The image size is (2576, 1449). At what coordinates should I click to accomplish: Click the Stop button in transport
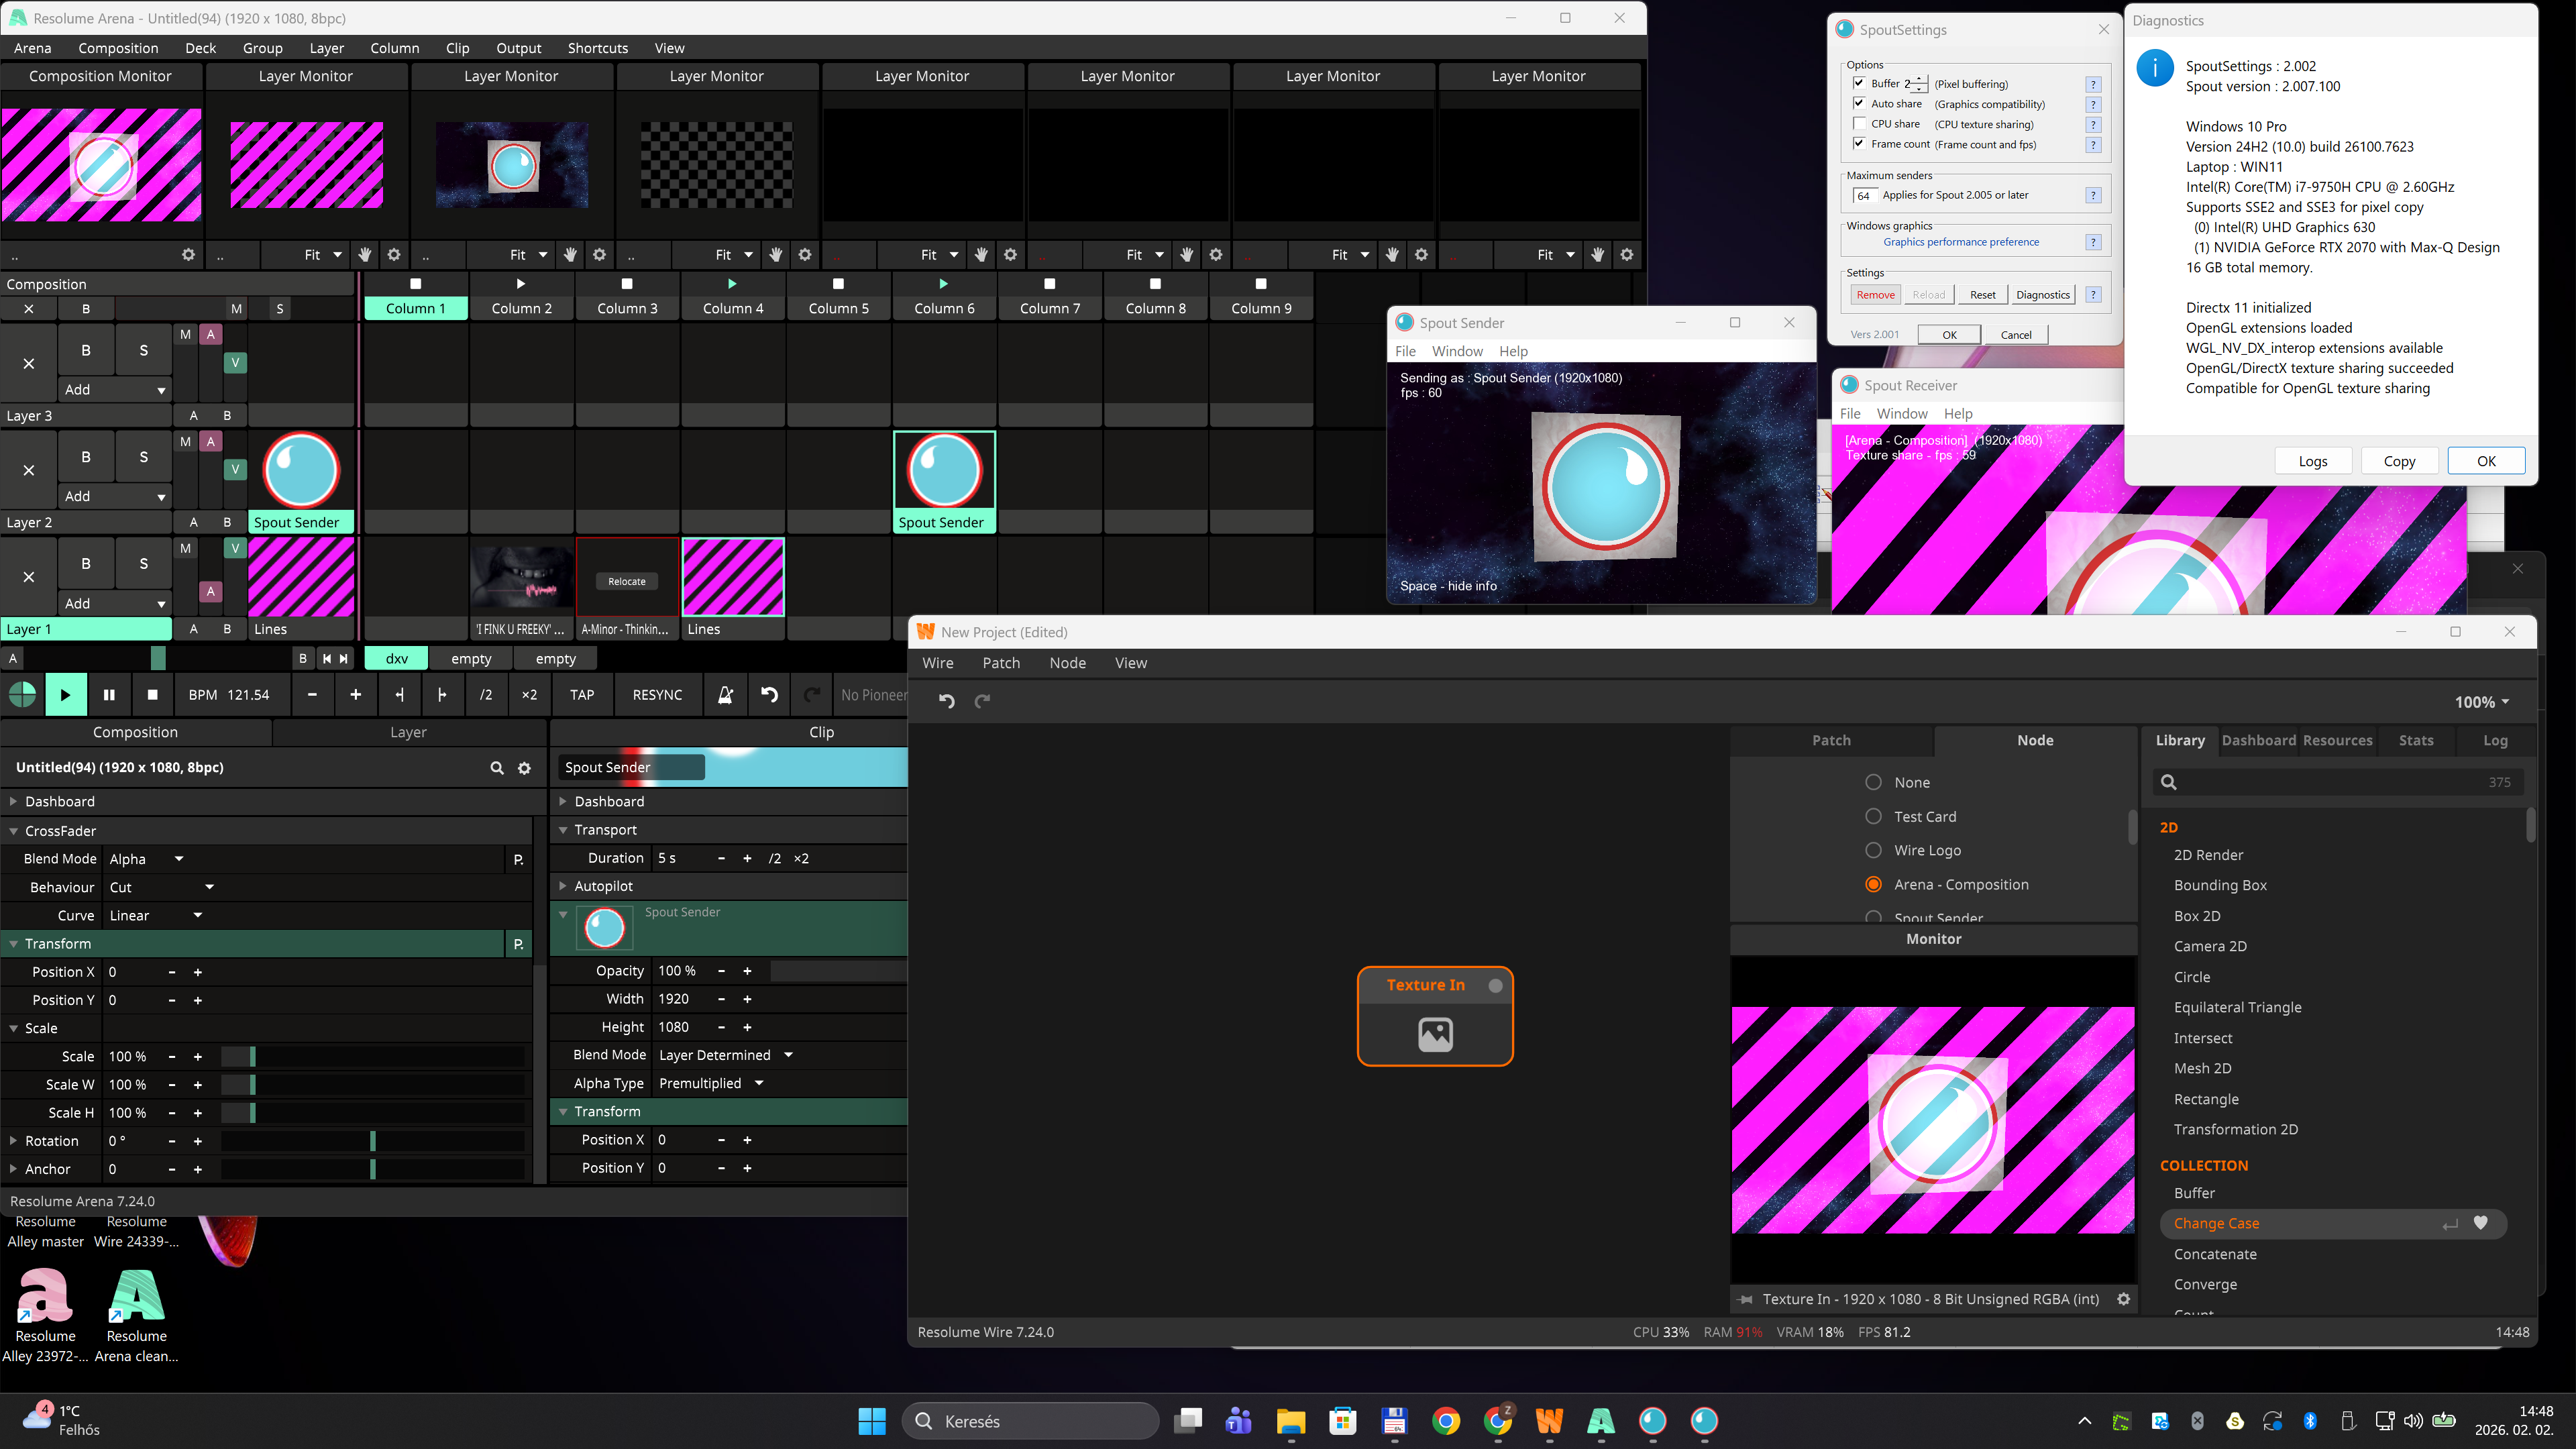[x=152, y=694]
